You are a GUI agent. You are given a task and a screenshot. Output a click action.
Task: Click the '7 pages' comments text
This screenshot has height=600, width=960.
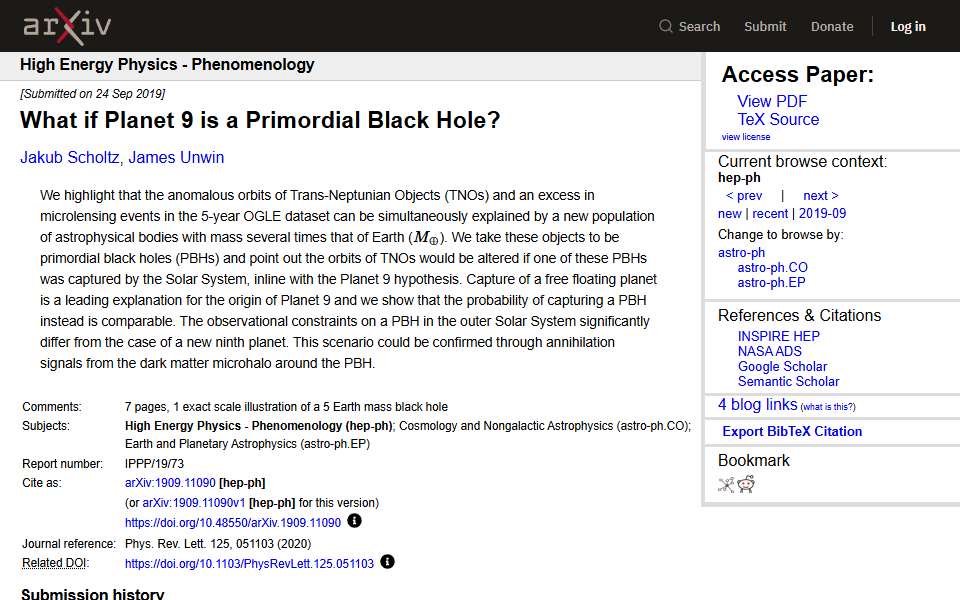286,407
